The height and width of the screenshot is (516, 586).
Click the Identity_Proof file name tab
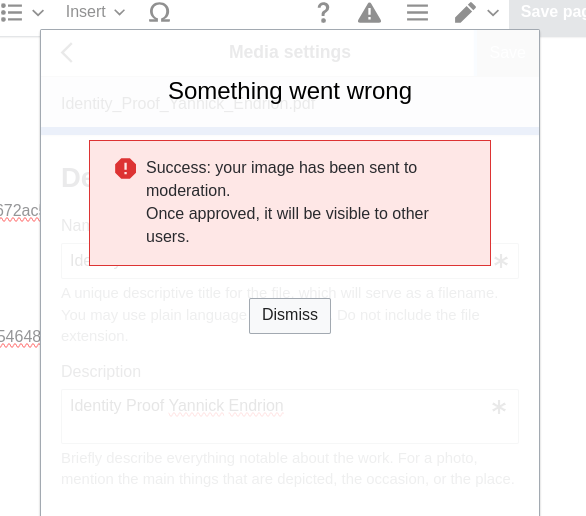[x=188, y=103]
